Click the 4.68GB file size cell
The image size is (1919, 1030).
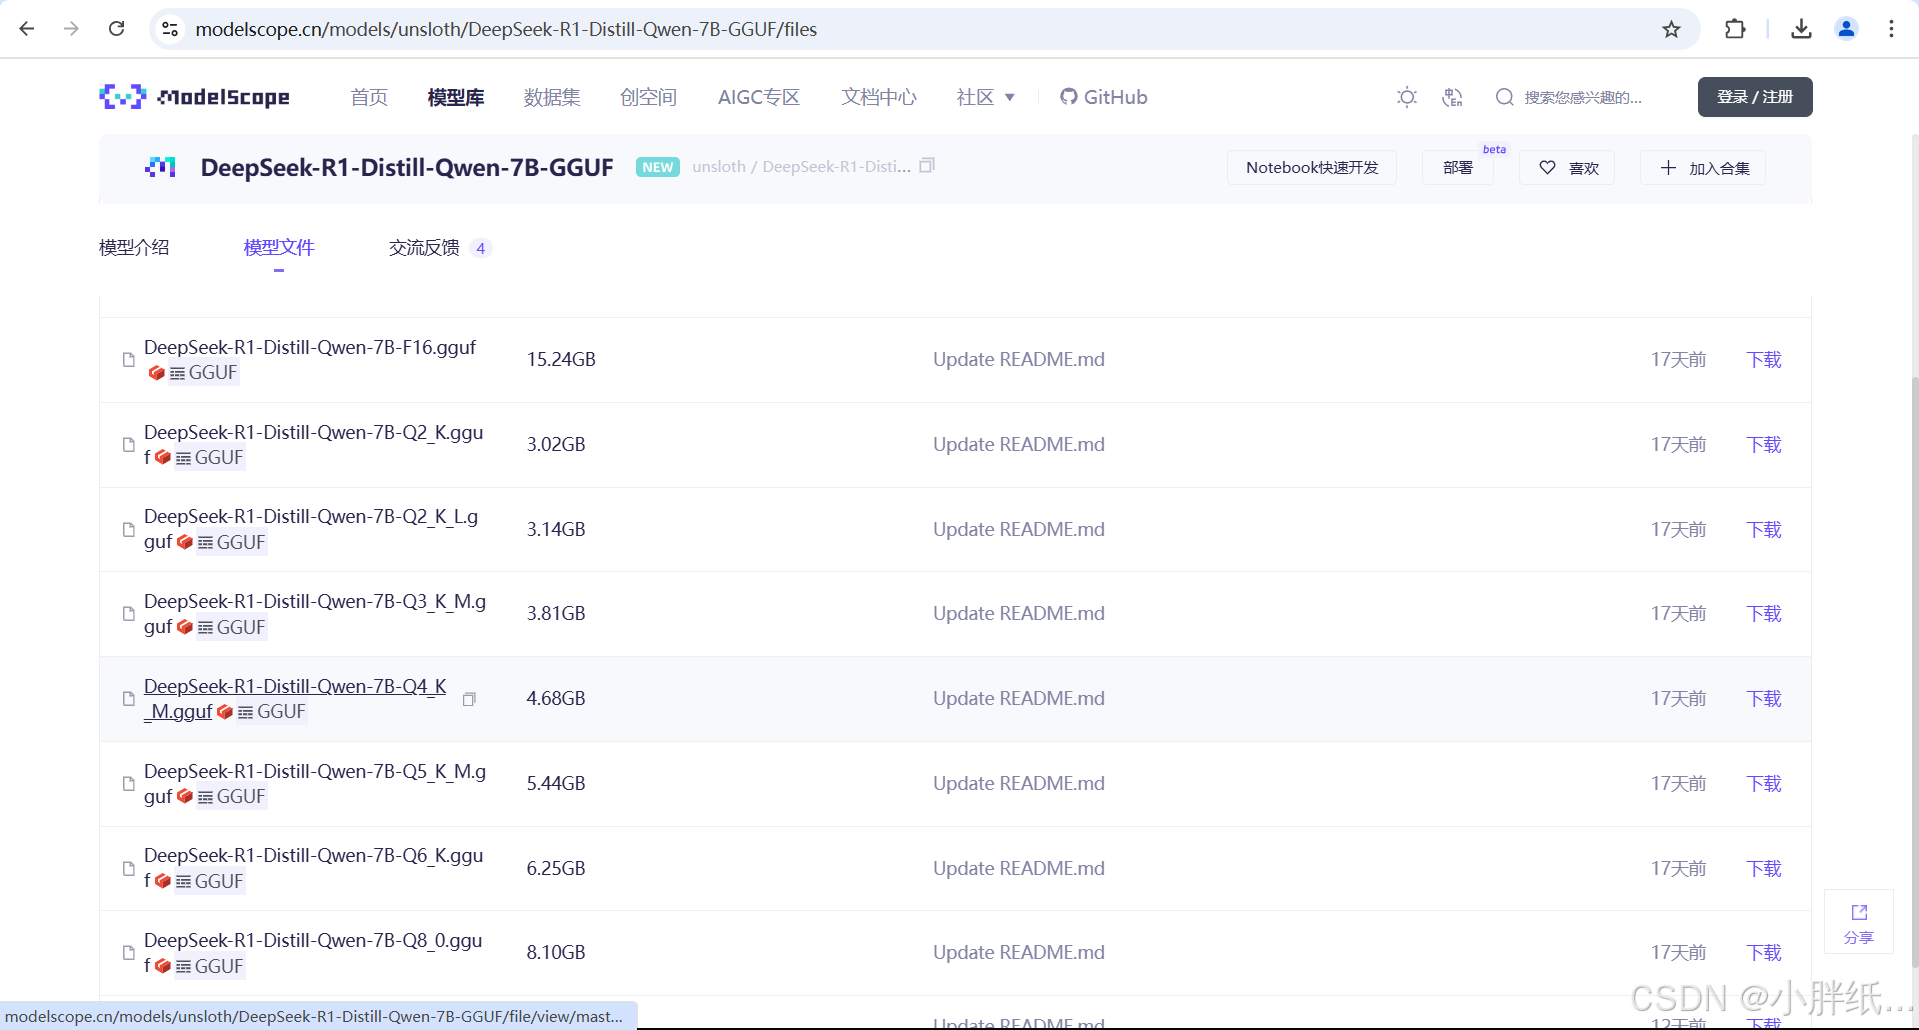coord(556,699)
